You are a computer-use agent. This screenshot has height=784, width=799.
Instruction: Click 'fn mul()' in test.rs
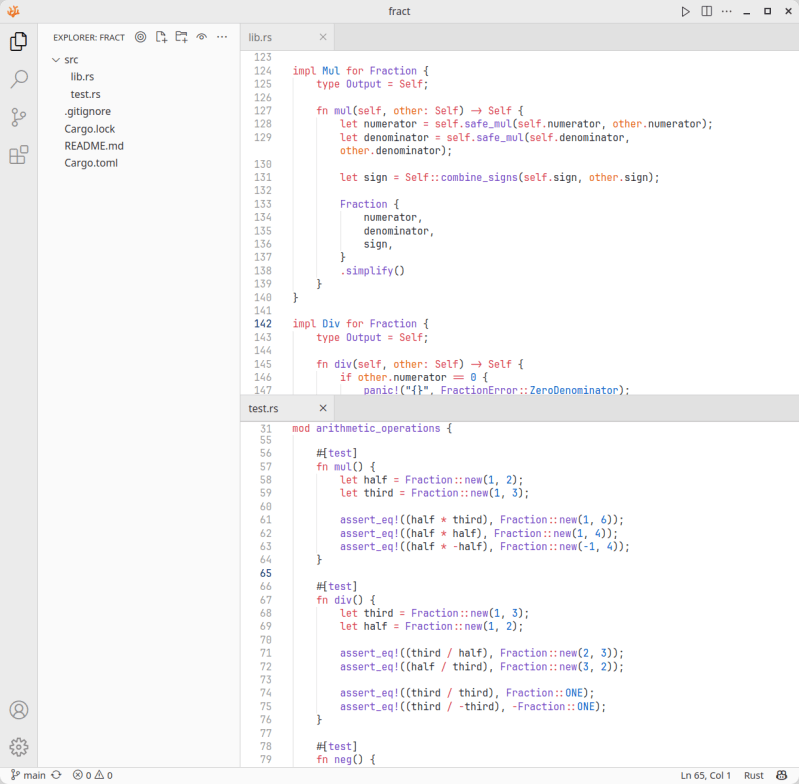click(345, 467)
